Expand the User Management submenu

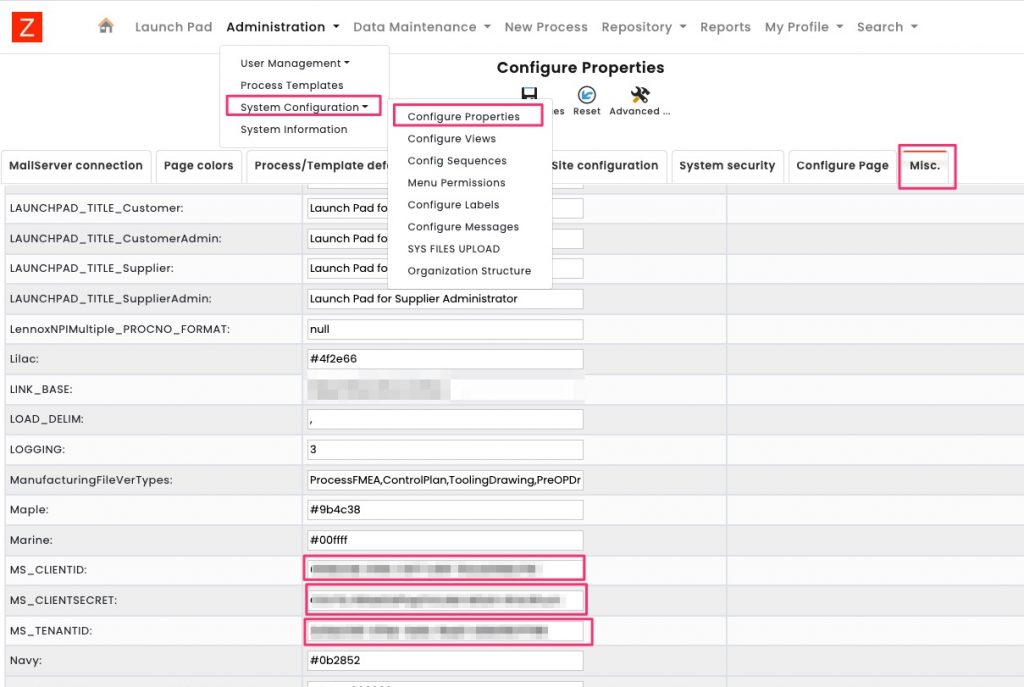pyautogui.click(x=295, y=63)
